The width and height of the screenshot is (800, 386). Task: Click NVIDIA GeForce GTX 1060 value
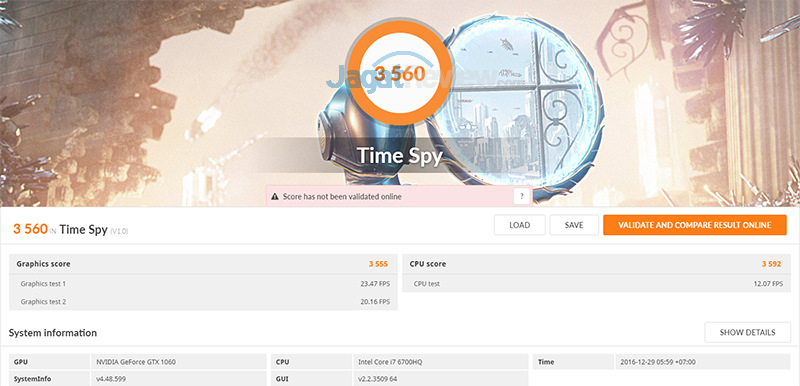(x=136, y=362)
